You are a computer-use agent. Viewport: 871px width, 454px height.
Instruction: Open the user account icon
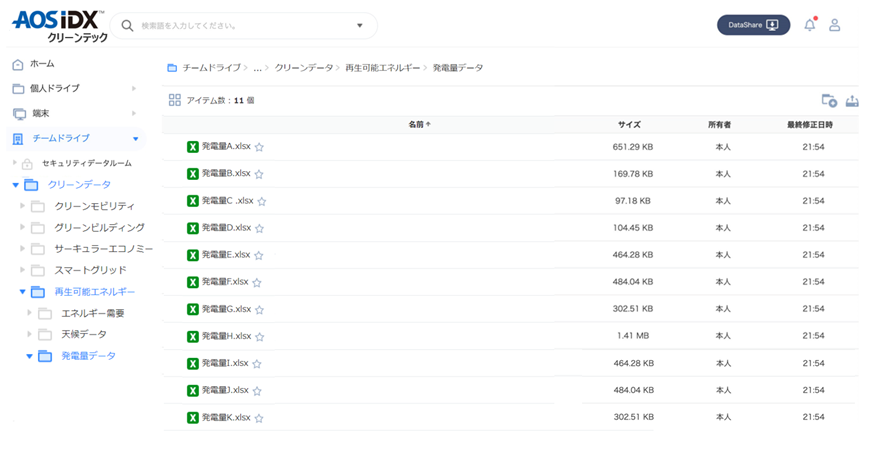834,25
